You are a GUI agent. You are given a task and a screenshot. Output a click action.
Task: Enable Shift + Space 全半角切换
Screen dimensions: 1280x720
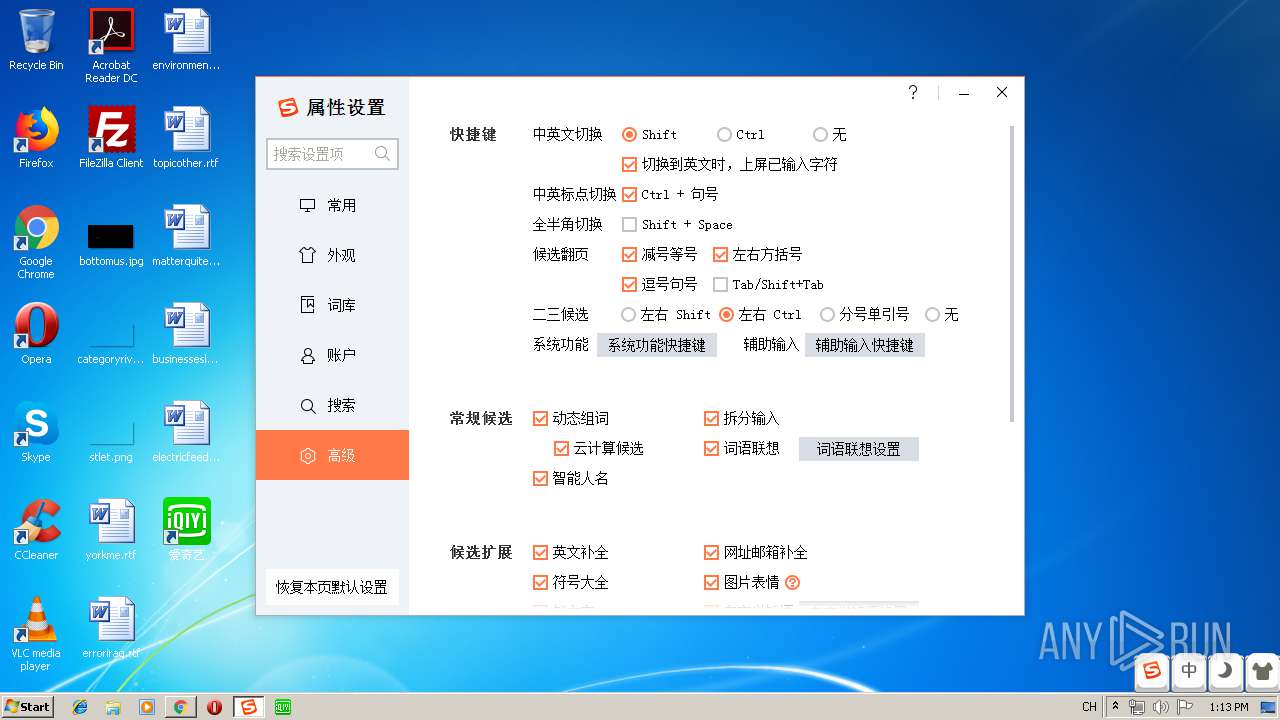630,224
